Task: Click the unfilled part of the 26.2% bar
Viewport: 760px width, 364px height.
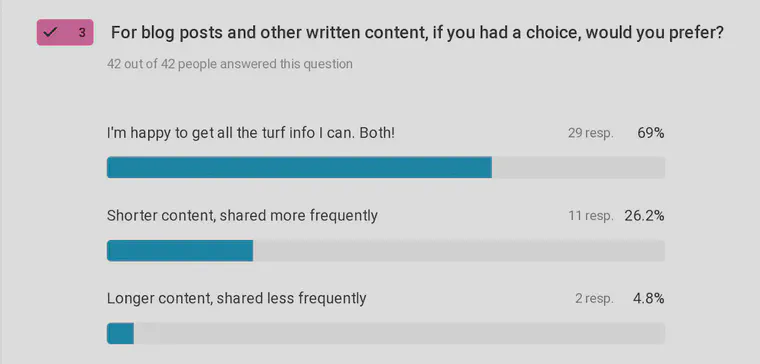Action: (x=459, y=251)
